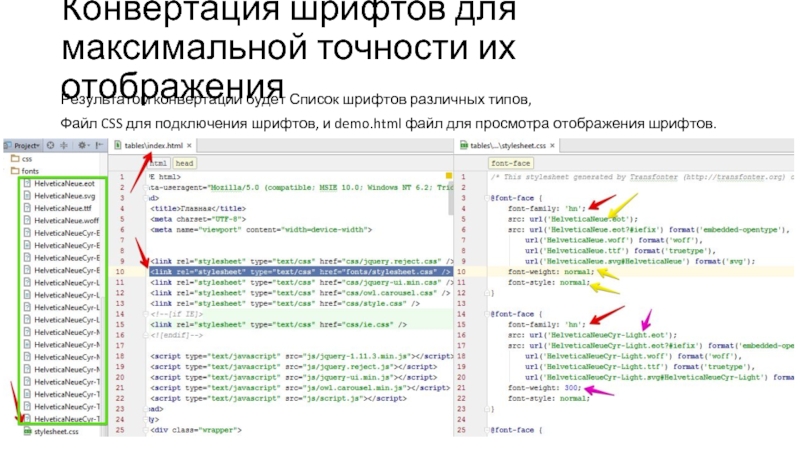Click the HTML file icon on index.html tab

pos(118,145)
